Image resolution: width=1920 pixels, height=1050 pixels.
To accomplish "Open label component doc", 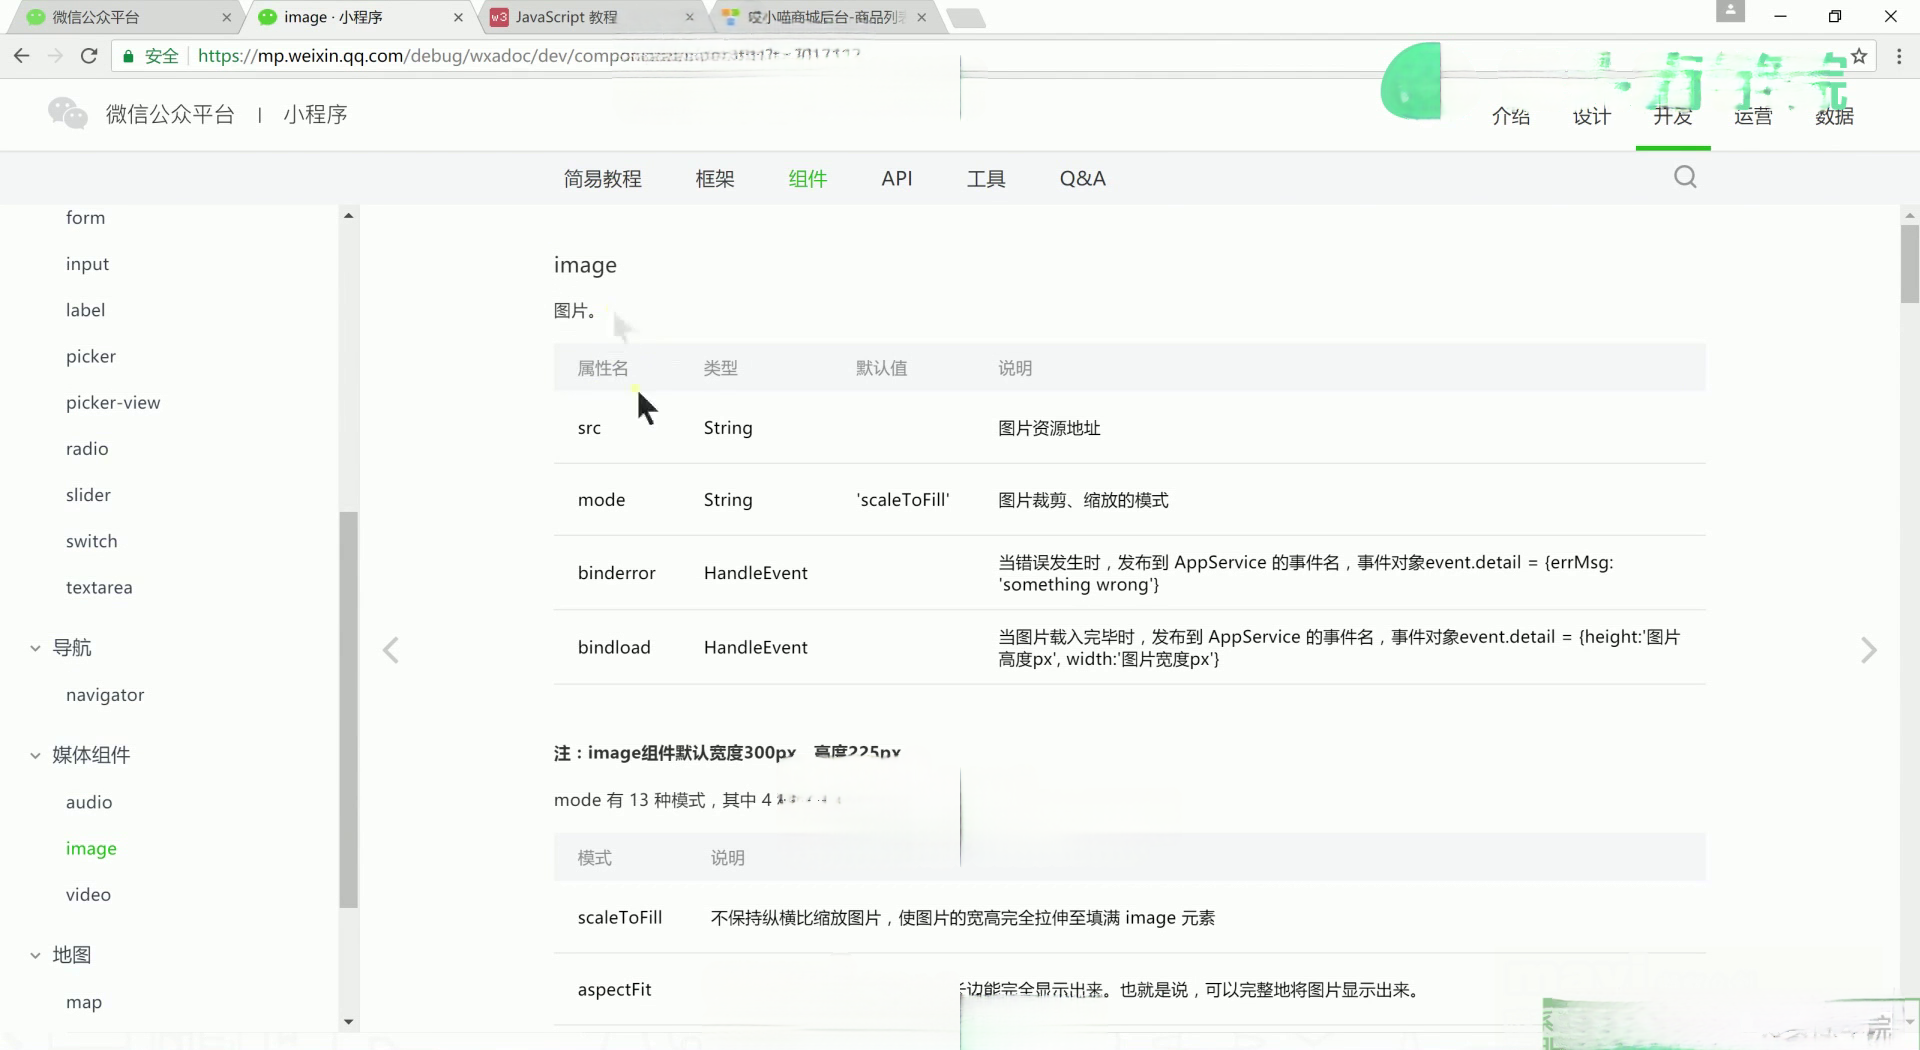I will tap(85, 310).
